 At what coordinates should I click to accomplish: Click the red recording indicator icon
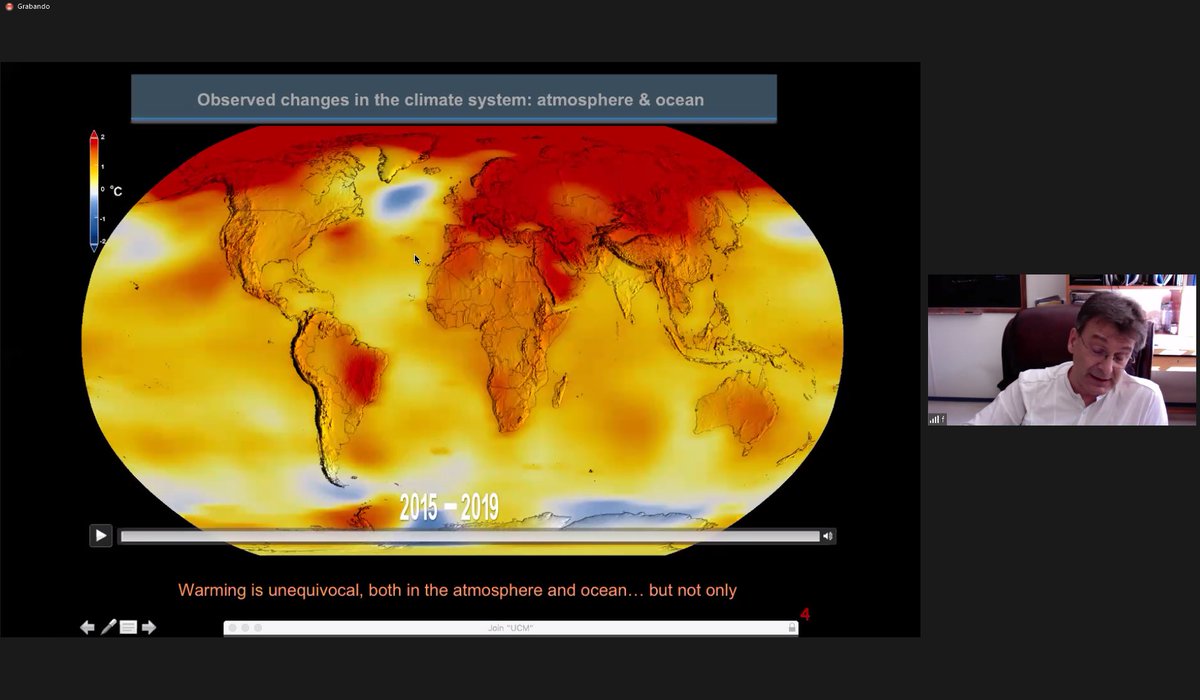[x=9, y=6]
